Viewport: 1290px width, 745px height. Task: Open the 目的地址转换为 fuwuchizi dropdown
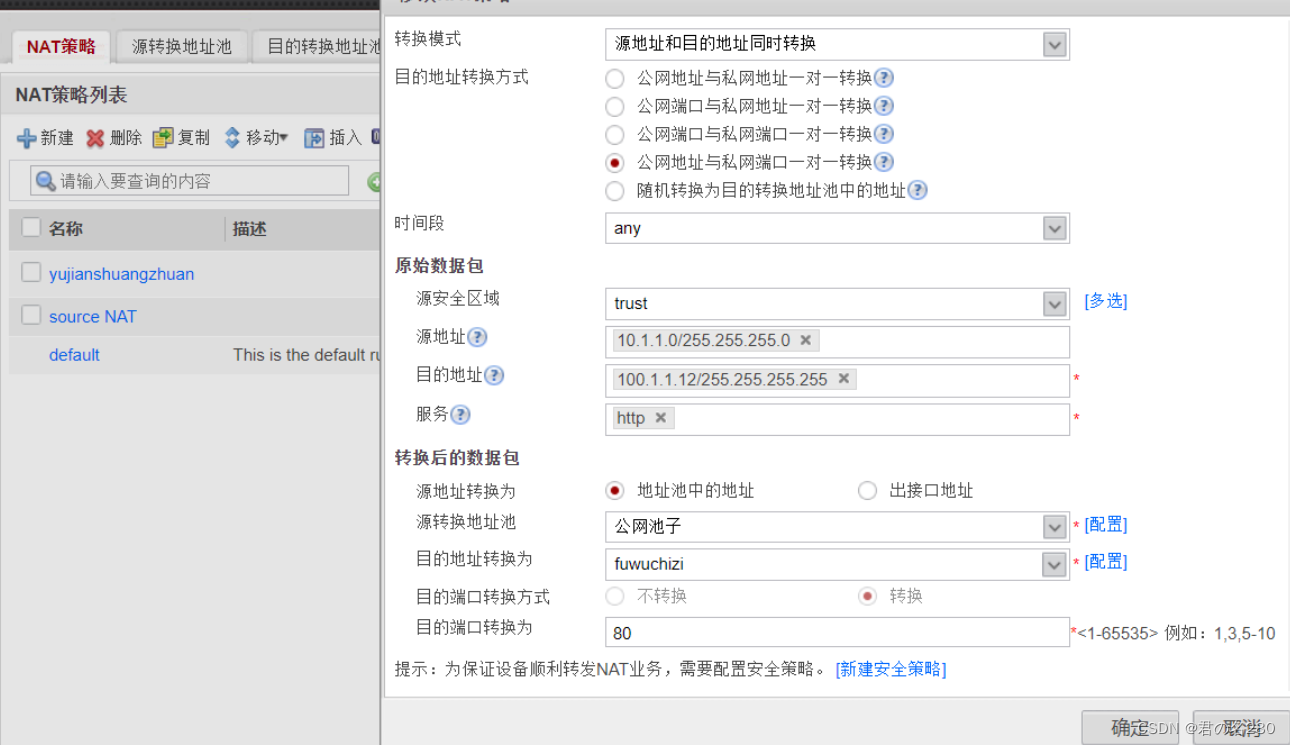[1054, 565]
